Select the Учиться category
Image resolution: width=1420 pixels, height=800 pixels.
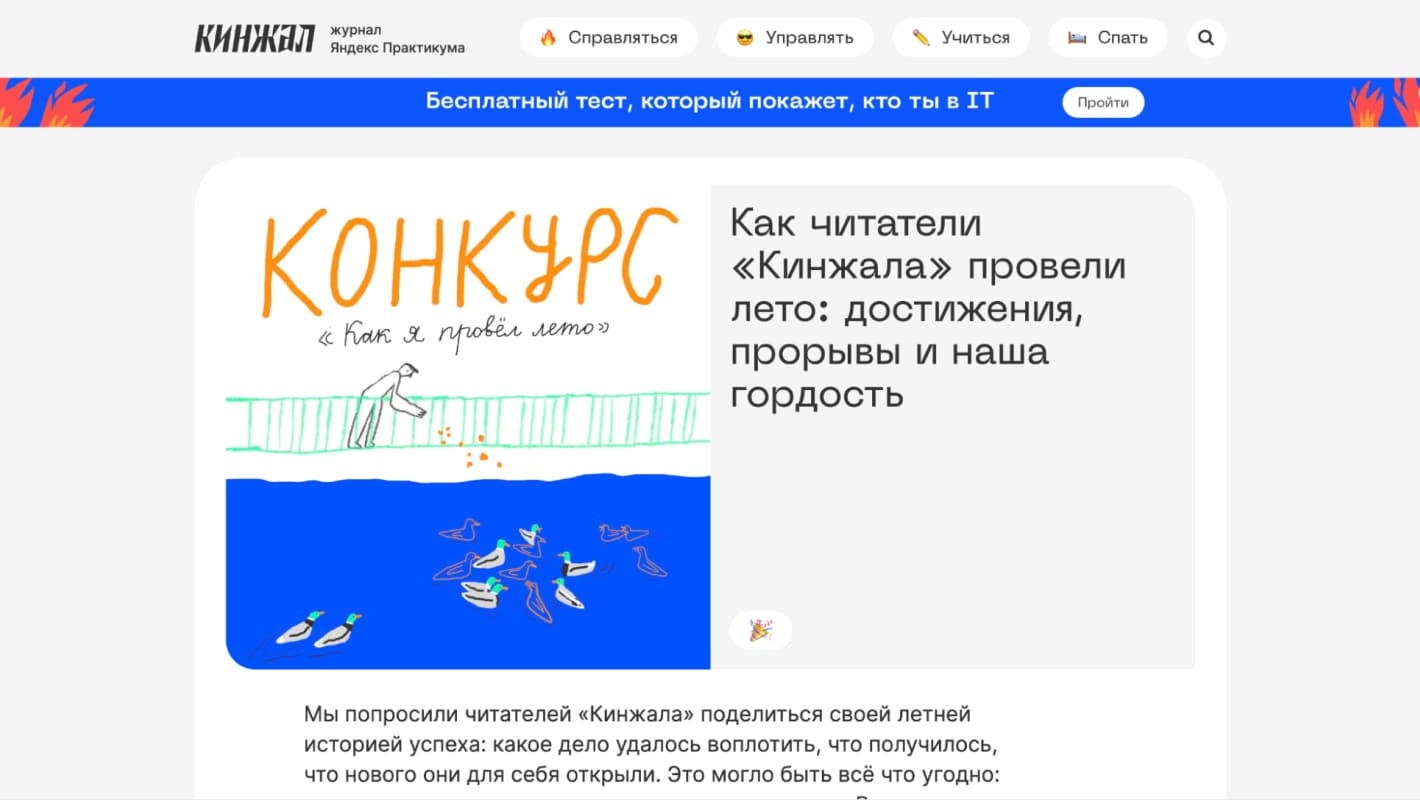tap(961, 38)
